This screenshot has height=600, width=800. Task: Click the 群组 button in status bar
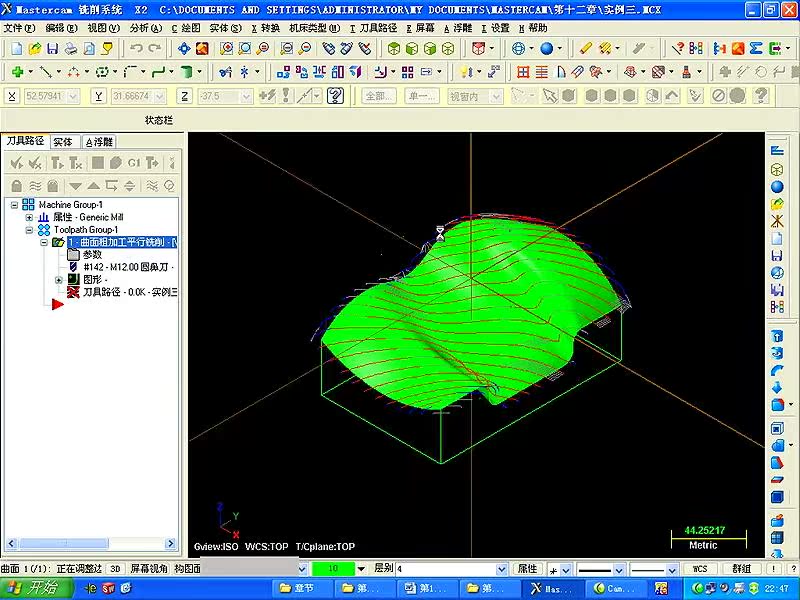[742, 569]
